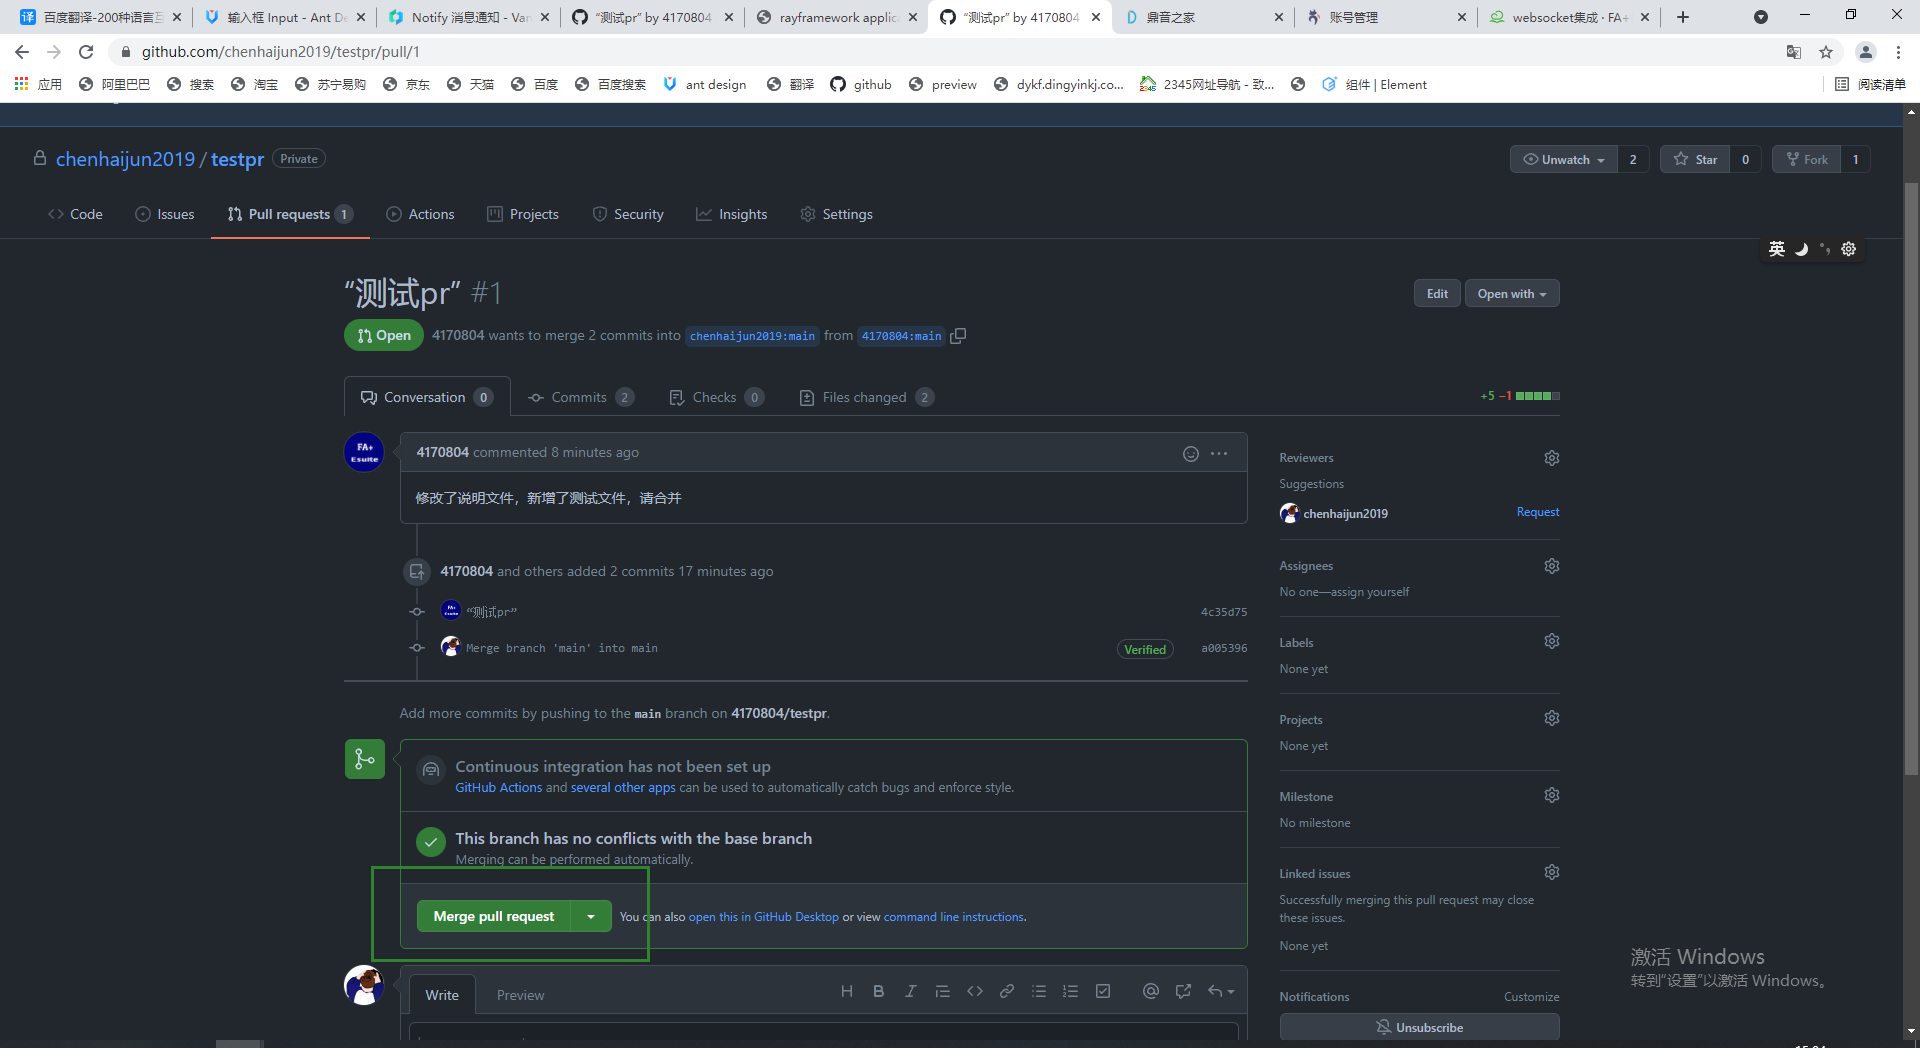Open saved replies dropdown in comment toolbar
This screenshot has width=1920, height=1048.
tap(1221, 991)
